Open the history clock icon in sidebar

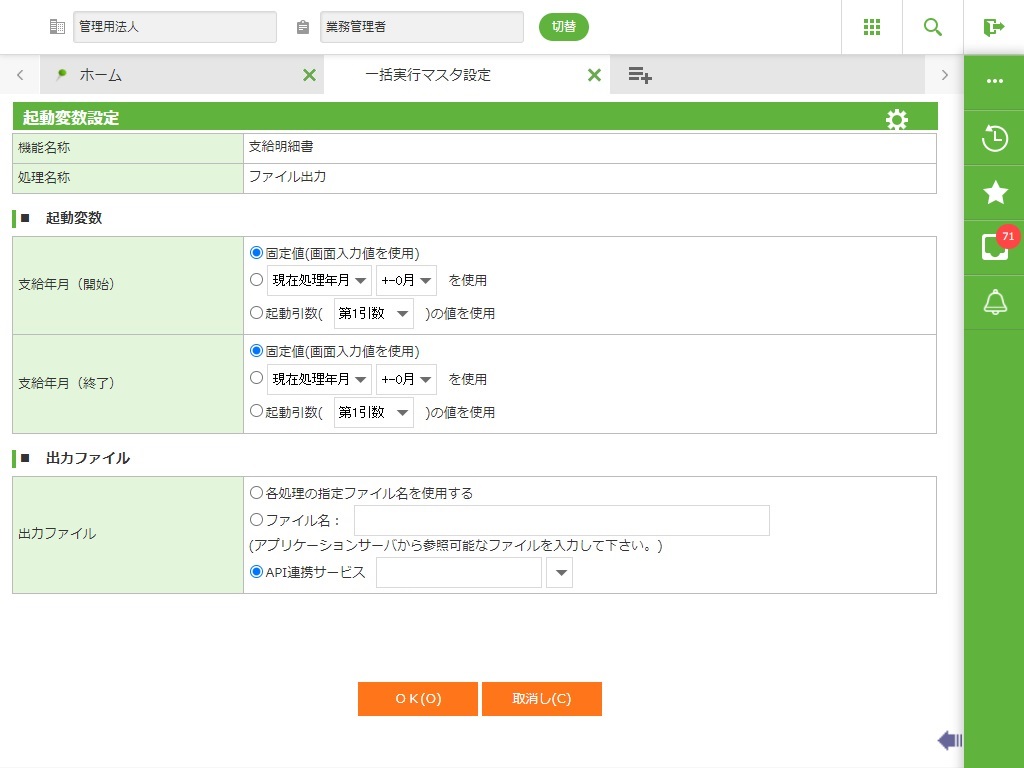pyautogui.click(x=994, y=139)
